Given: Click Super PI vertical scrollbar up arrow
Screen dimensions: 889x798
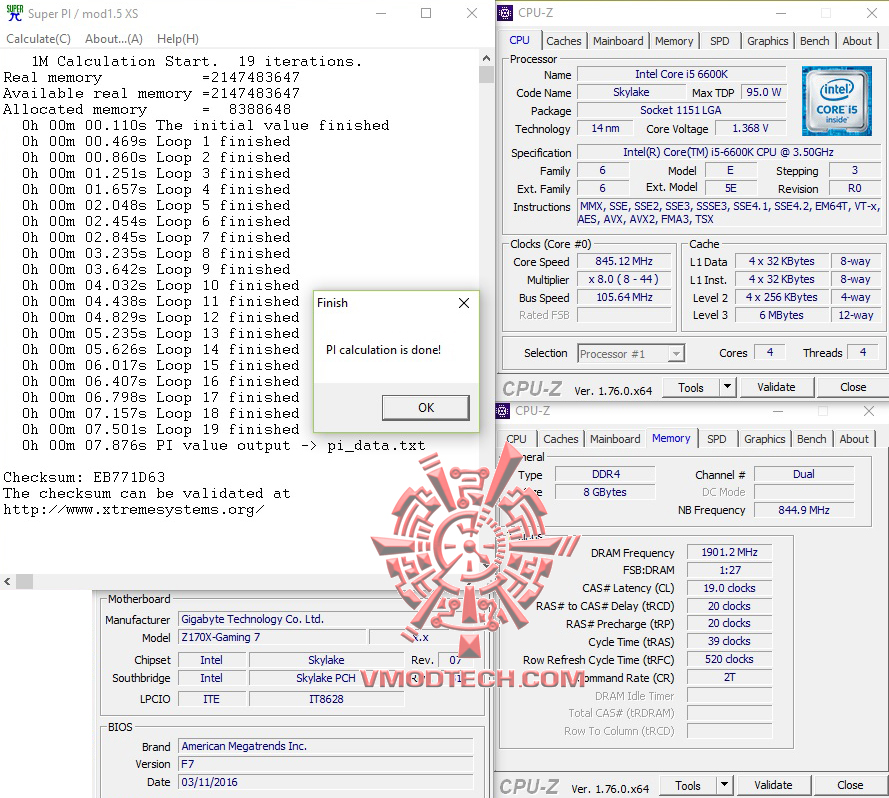Looking at the screenshot, I should pyautogui.click(x=486, y=57).
